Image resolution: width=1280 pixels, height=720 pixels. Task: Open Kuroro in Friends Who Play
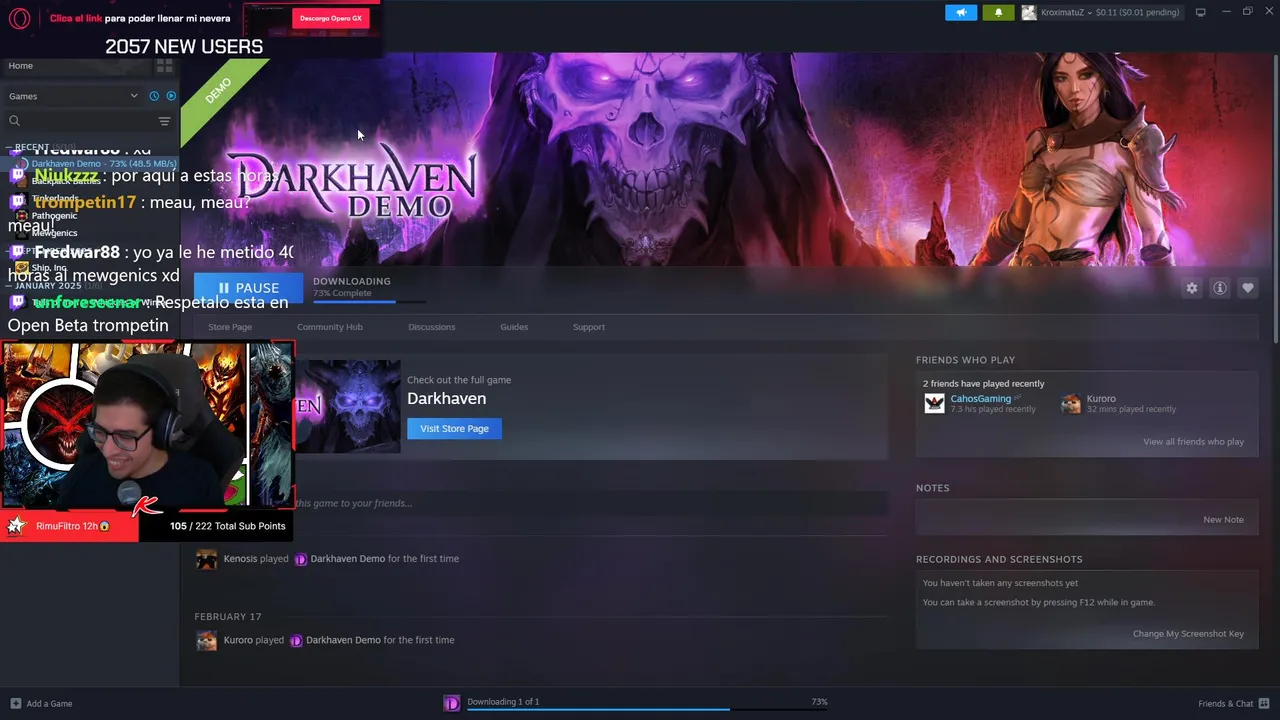point(1101,399)
